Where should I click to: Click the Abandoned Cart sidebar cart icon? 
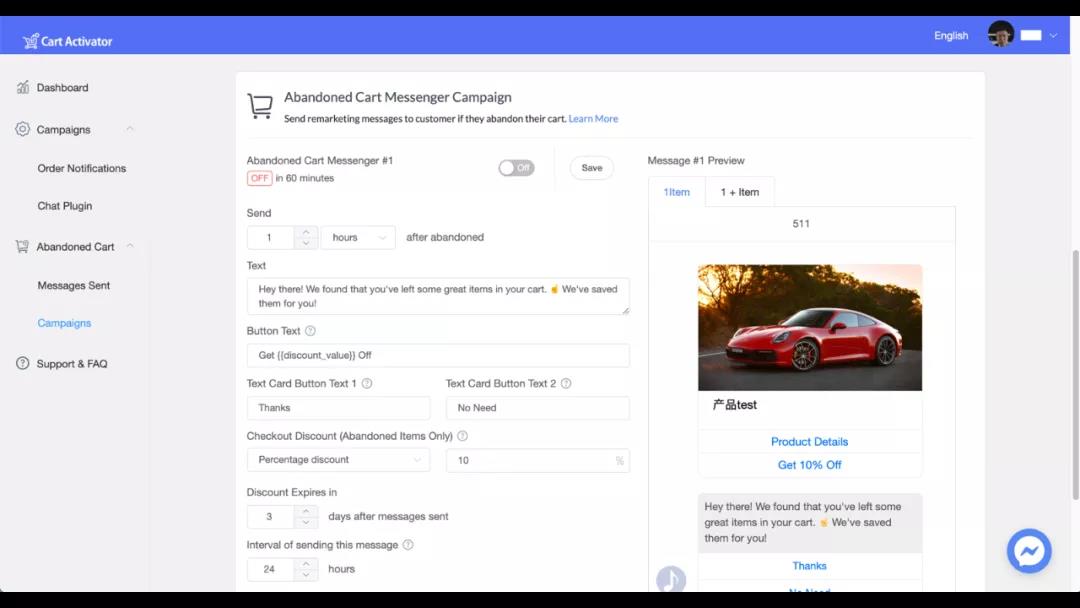(23, 246)
